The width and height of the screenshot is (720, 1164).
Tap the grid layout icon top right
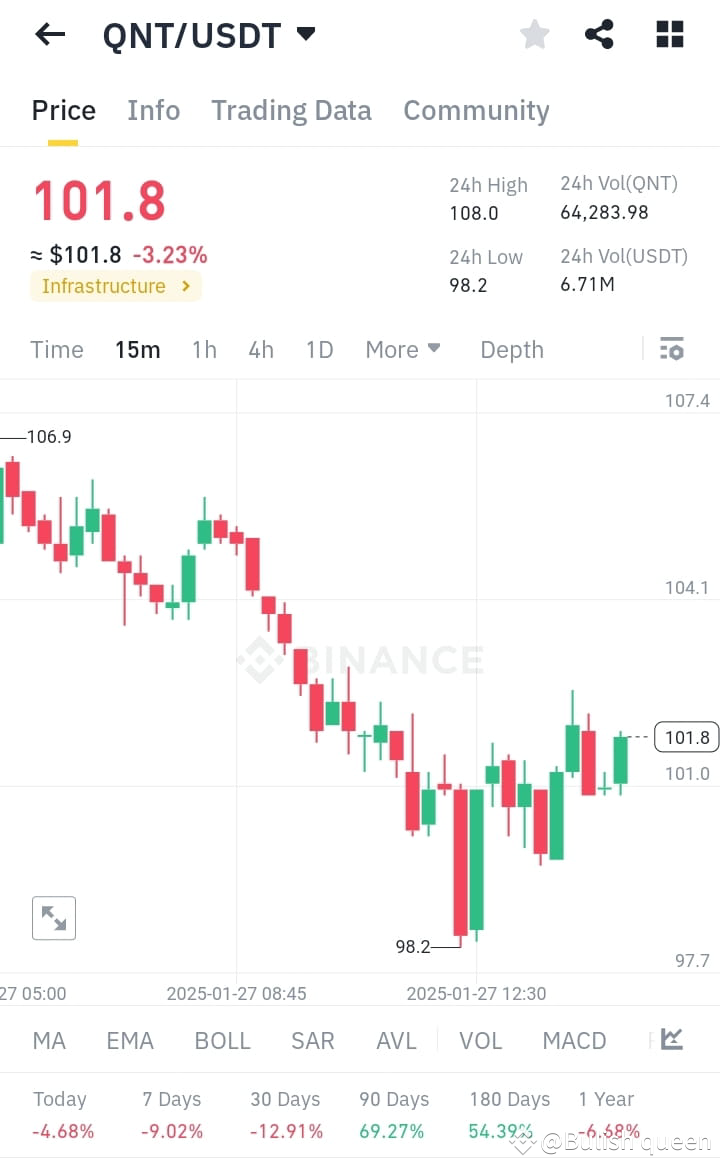(669, 34)
